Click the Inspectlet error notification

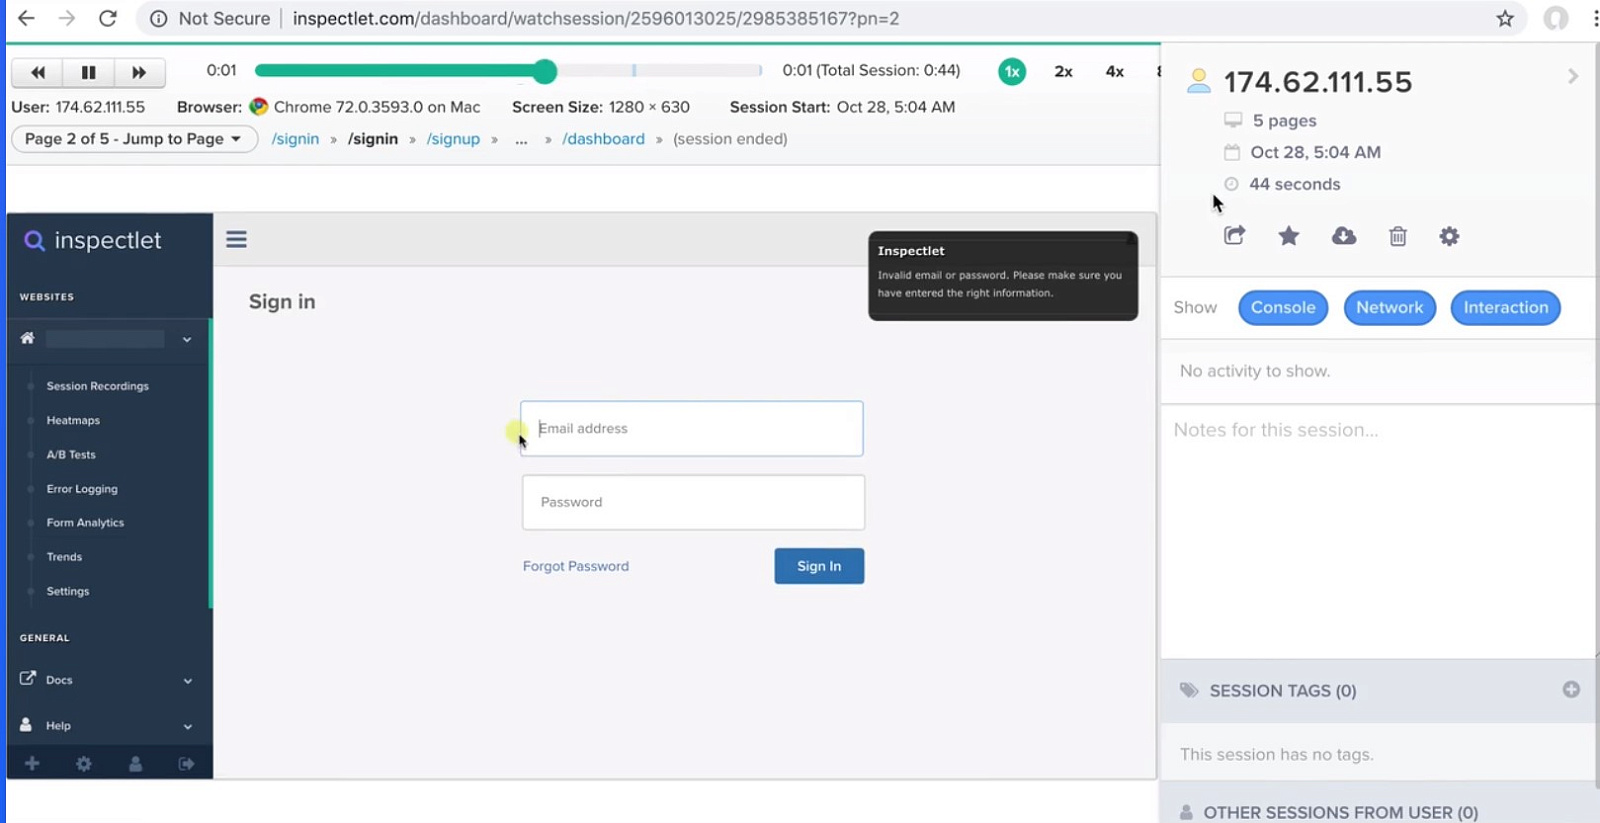[x=1003, y=276]
